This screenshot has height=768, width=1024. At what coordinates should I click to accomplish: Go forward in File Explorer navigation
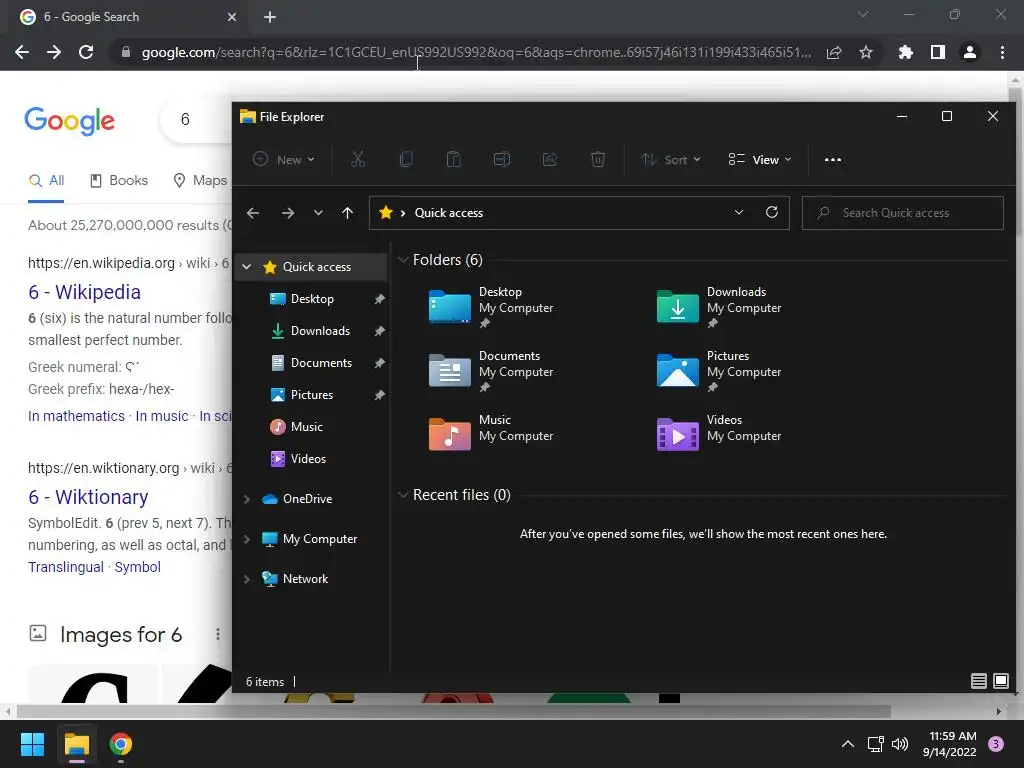click(x=287, y=213)
